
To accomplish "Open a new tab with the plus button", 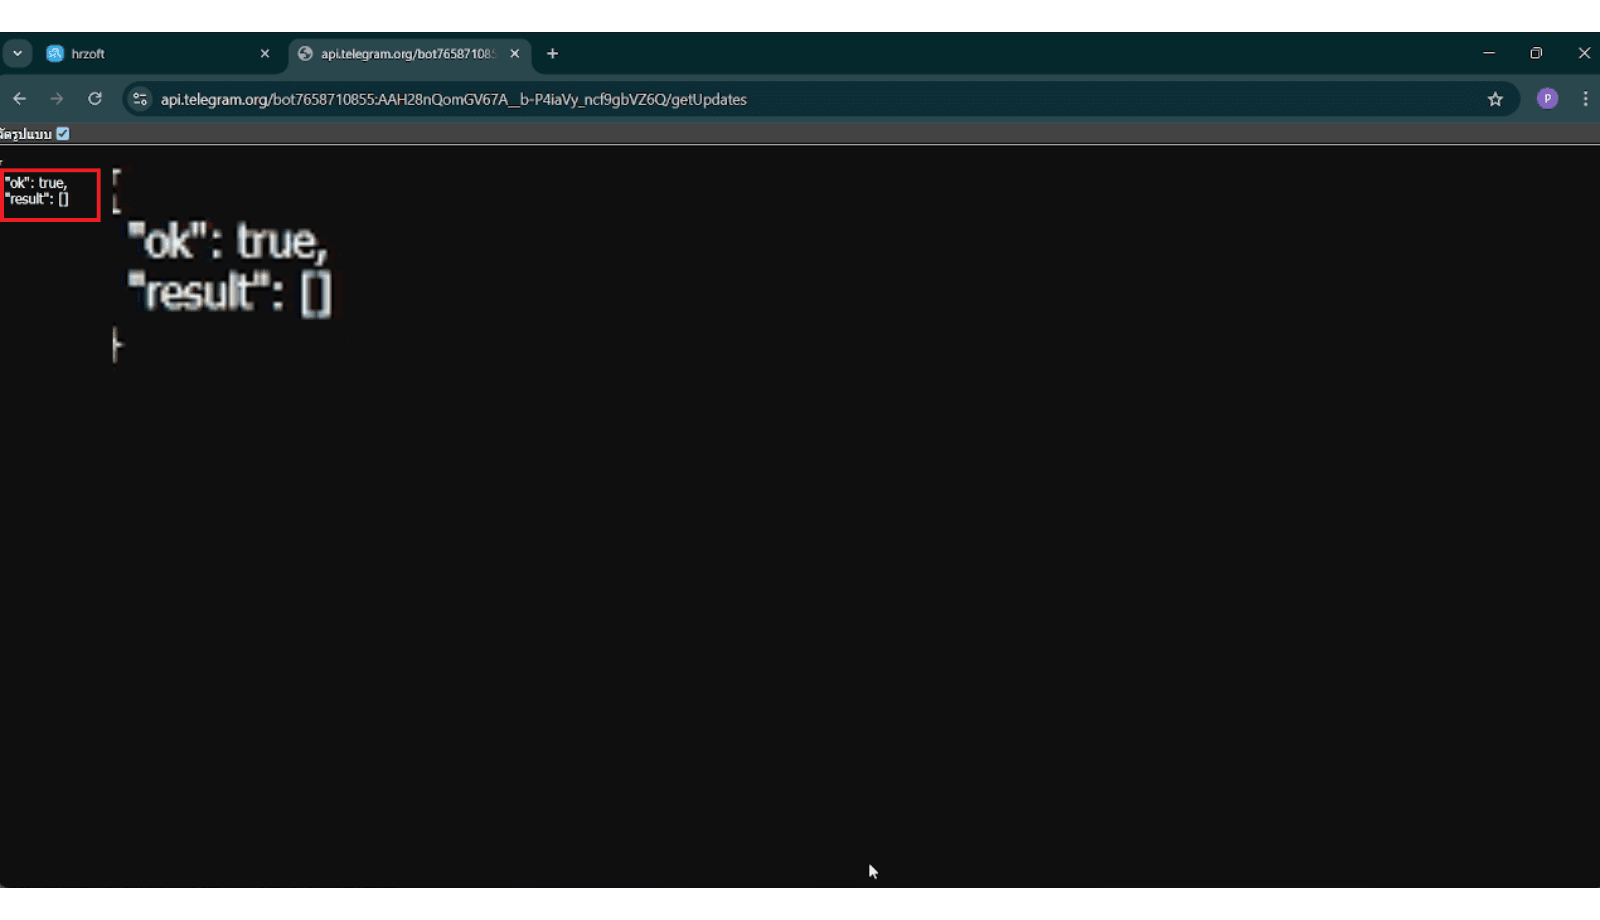I will tap(553, 54).
